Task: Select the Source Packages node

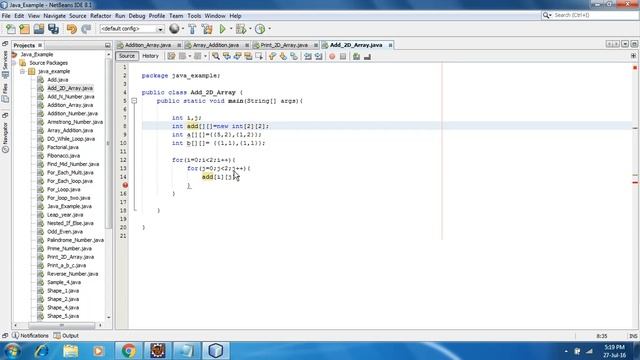Action: (49, 63)
